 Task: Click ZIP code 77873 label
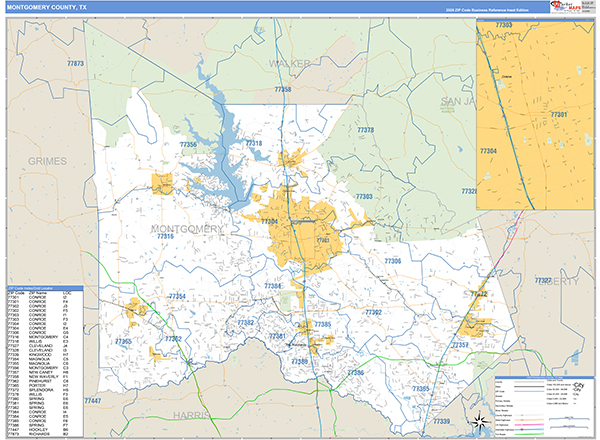pyautogui.click(x=74, y=63)
